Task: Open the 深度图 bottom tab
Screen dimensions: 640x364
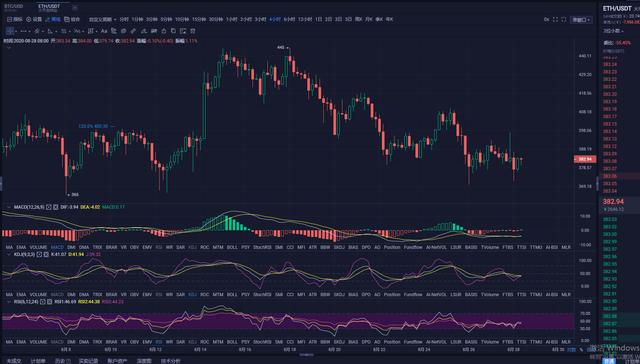Action: click(x=144, y=361)
